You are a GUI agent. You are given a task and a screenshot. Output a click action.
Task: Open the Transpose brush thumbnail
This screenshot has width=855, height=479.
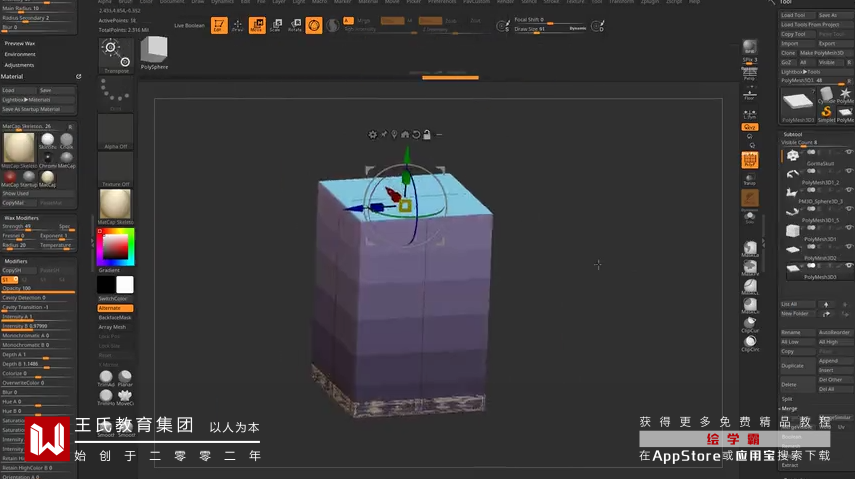click(116, 56)
